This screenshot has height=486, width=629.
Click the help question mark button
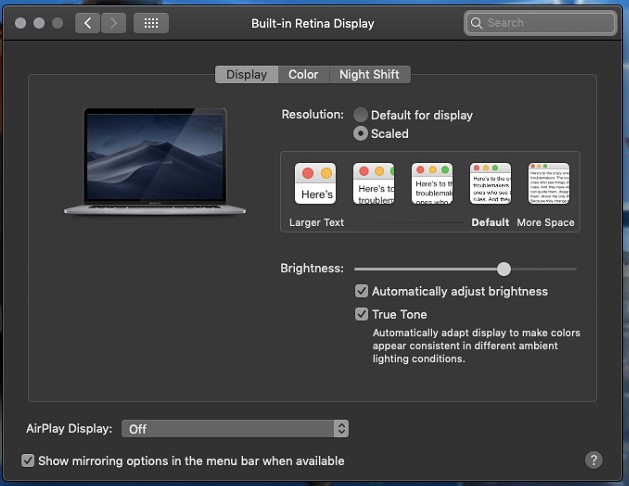point(594,460)
